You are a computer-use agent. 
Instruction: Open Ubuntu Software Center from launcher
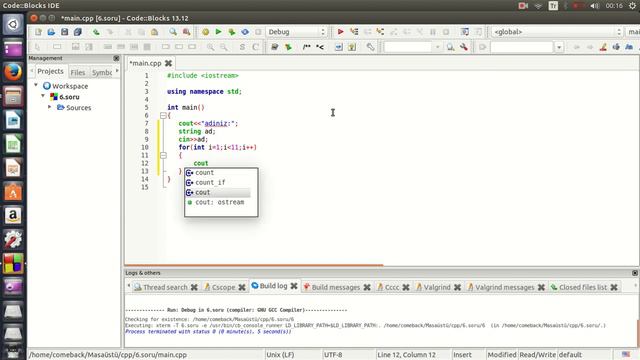[13, 191]
